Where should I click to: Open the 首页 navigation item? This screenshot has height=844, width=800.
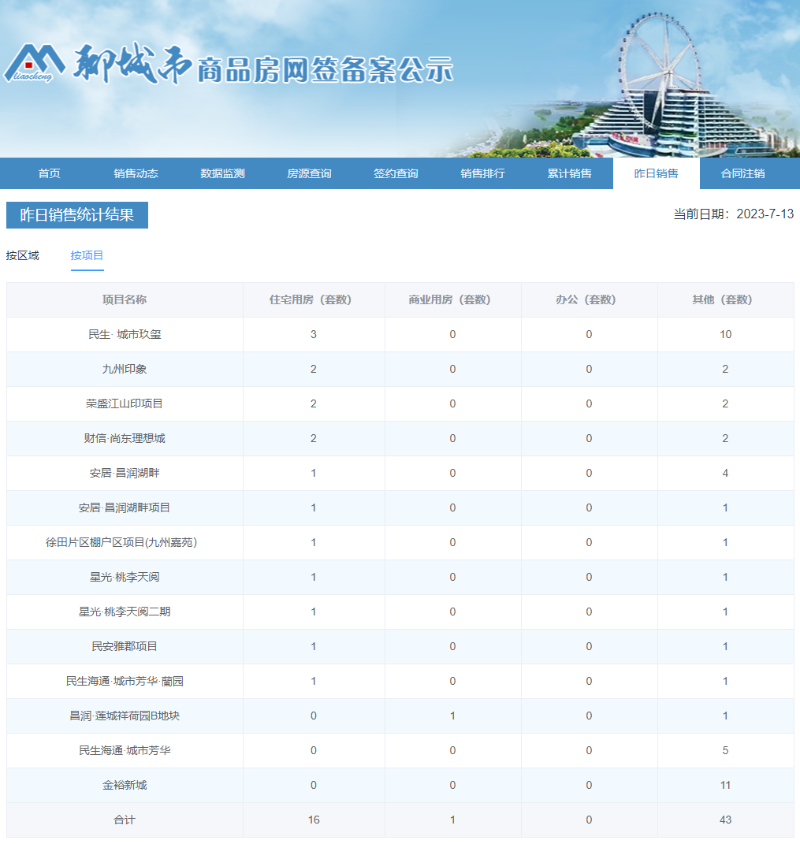(x=49, y=173)
